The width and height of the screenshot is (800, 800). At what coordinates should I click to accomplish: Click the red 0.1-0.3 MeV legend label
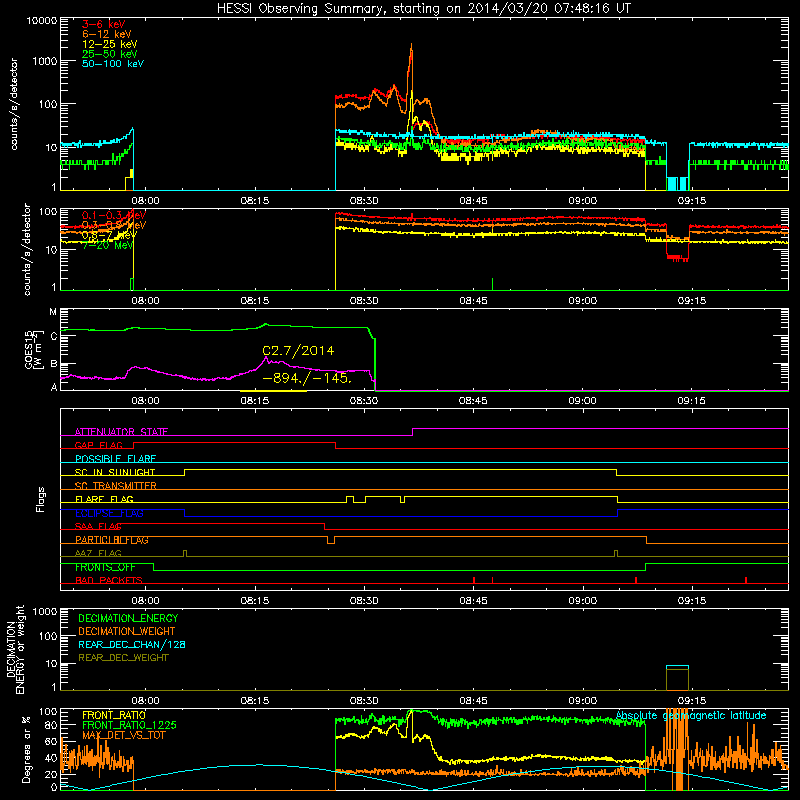tap(114, 215)
